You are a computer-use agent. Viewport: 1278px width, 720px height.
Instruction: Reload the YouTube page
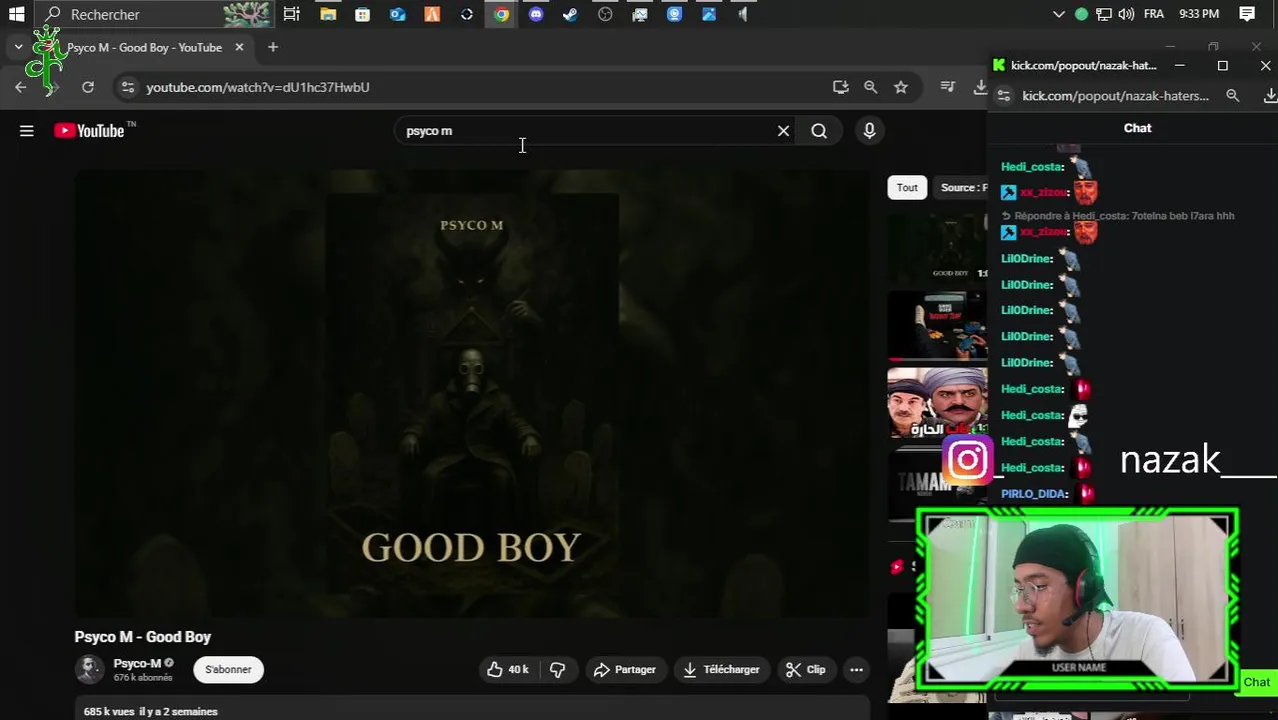click(x=88, y=87)
